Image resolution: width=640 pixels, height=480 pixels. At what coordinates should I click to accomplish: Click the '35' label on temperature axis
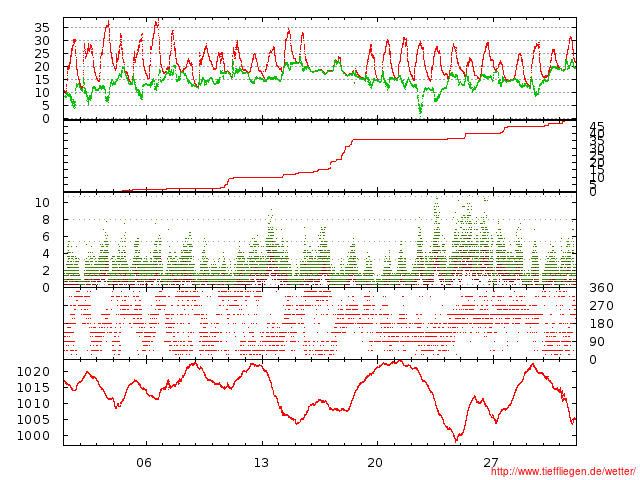pyautogui.click(x=42, y=28)
